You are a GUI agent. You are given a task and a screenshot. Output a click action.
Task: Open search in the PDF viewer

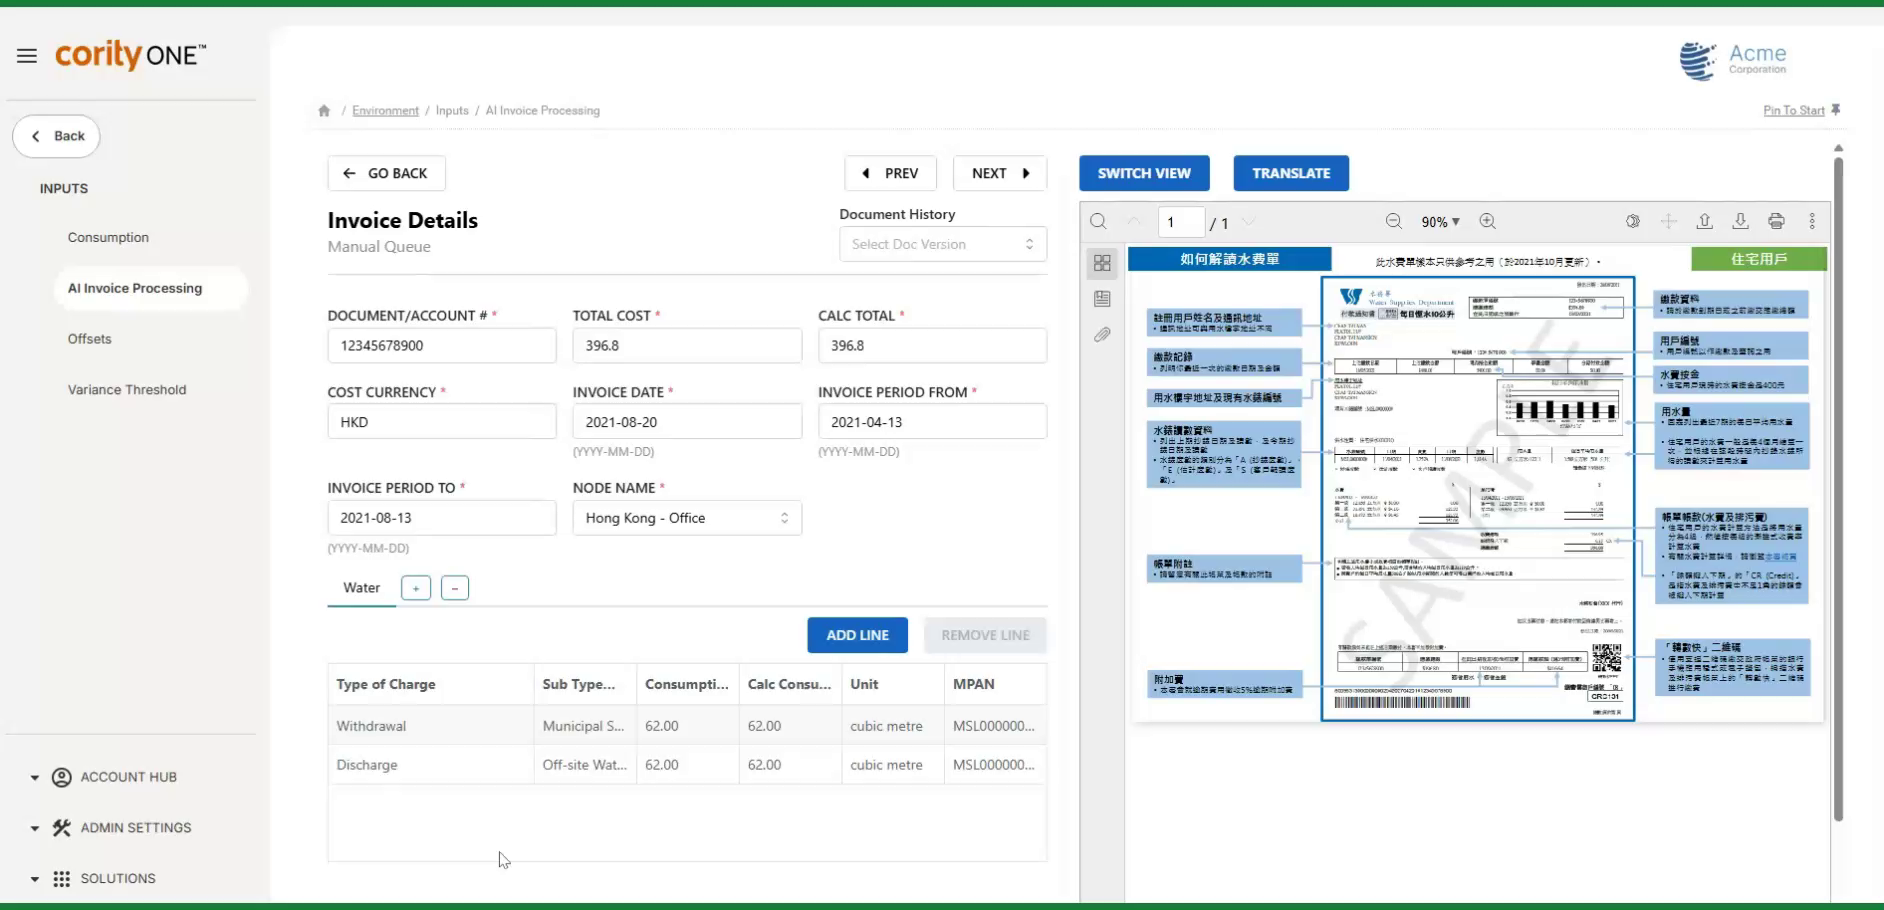click(x=1099, y=221)
